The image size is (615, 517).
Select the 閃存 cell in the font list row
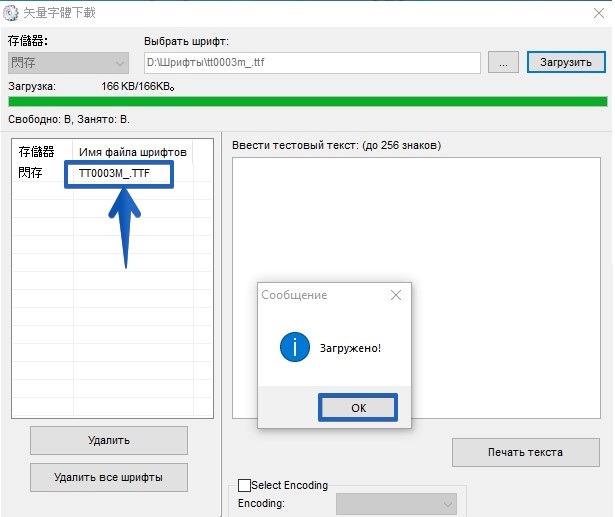pyautogui.click(x=31, y=173)
